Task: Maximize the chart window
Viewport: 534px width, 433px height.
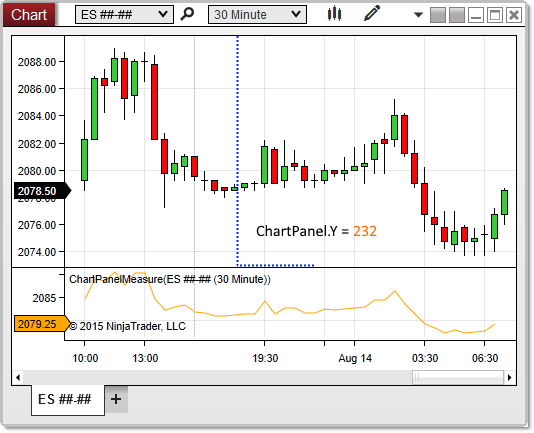Action: [x=495, y=15]
